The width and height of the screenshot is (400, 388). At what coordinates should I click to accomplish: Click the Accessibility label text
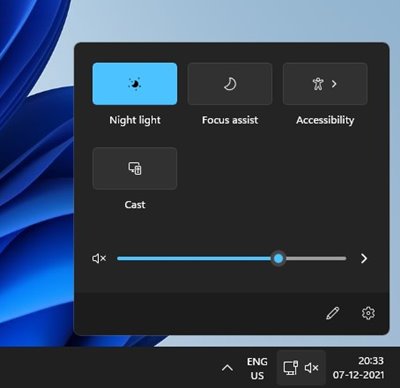tap(325, 120)
